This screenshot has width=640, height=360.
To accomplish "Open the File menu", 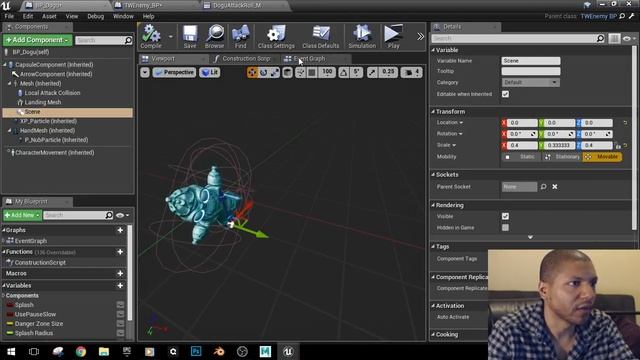I will (x=9, y=16).
